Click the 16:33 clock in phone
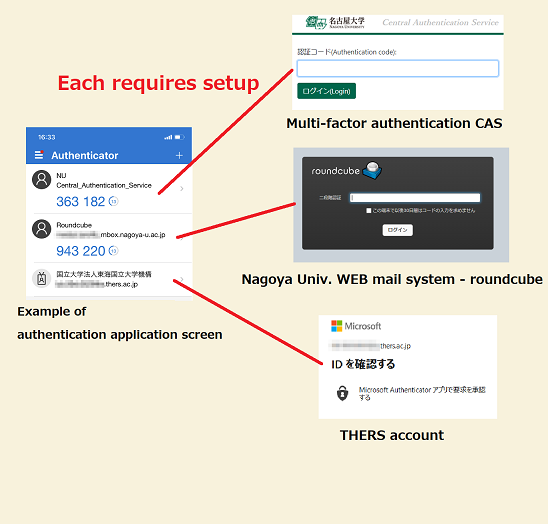548x524 pixels. 47,137
